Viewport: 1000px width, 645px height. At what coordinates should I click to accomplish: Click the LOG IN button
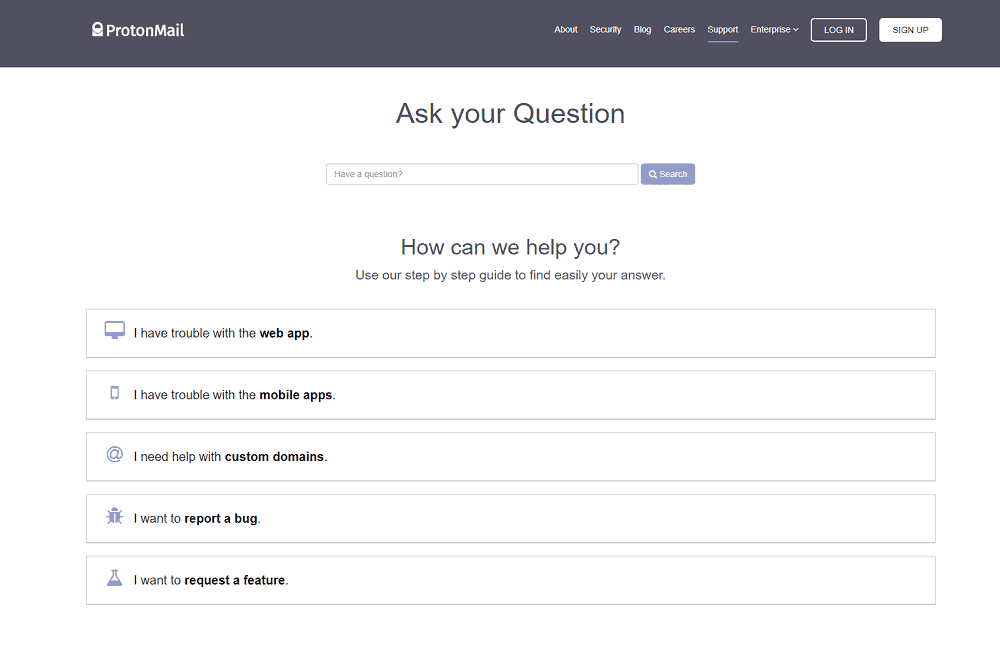point(838,29)
